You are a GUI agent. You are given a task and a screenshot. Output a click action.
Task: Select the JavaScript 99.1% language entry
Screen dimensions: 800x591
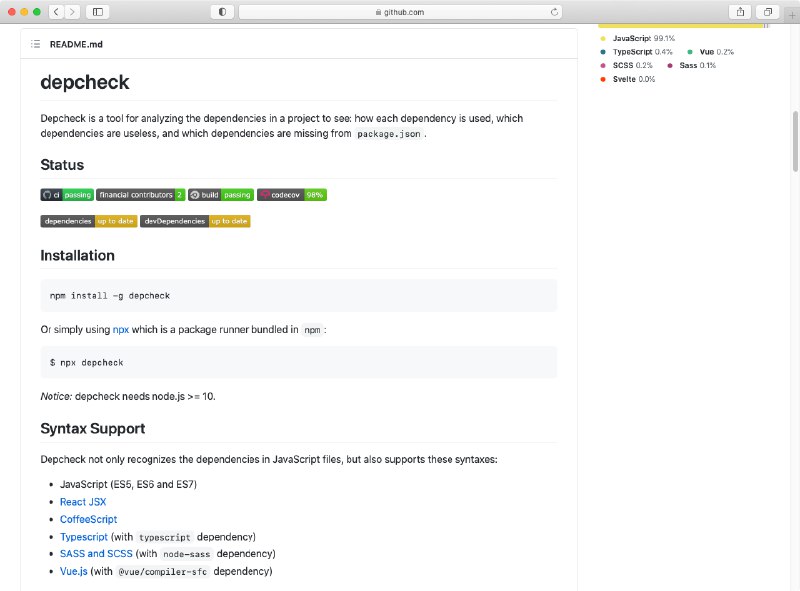tap(638, 38)
